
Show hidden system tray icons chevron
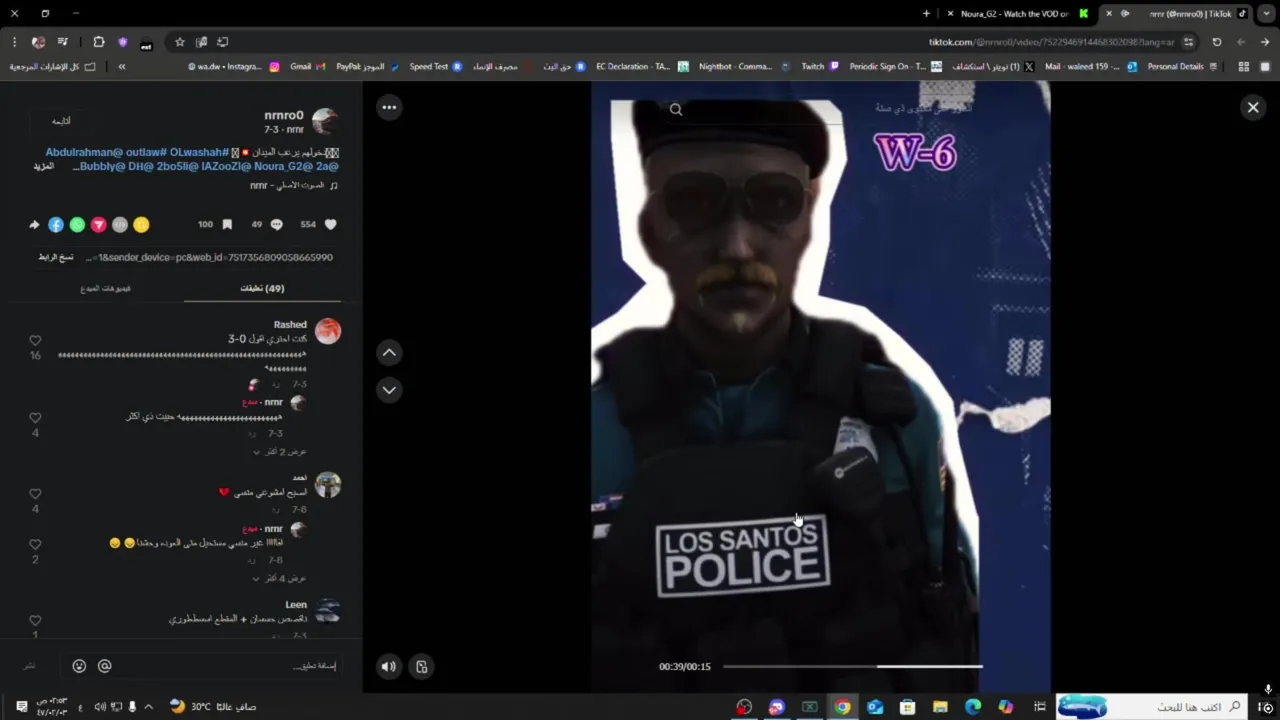point(149,707)
